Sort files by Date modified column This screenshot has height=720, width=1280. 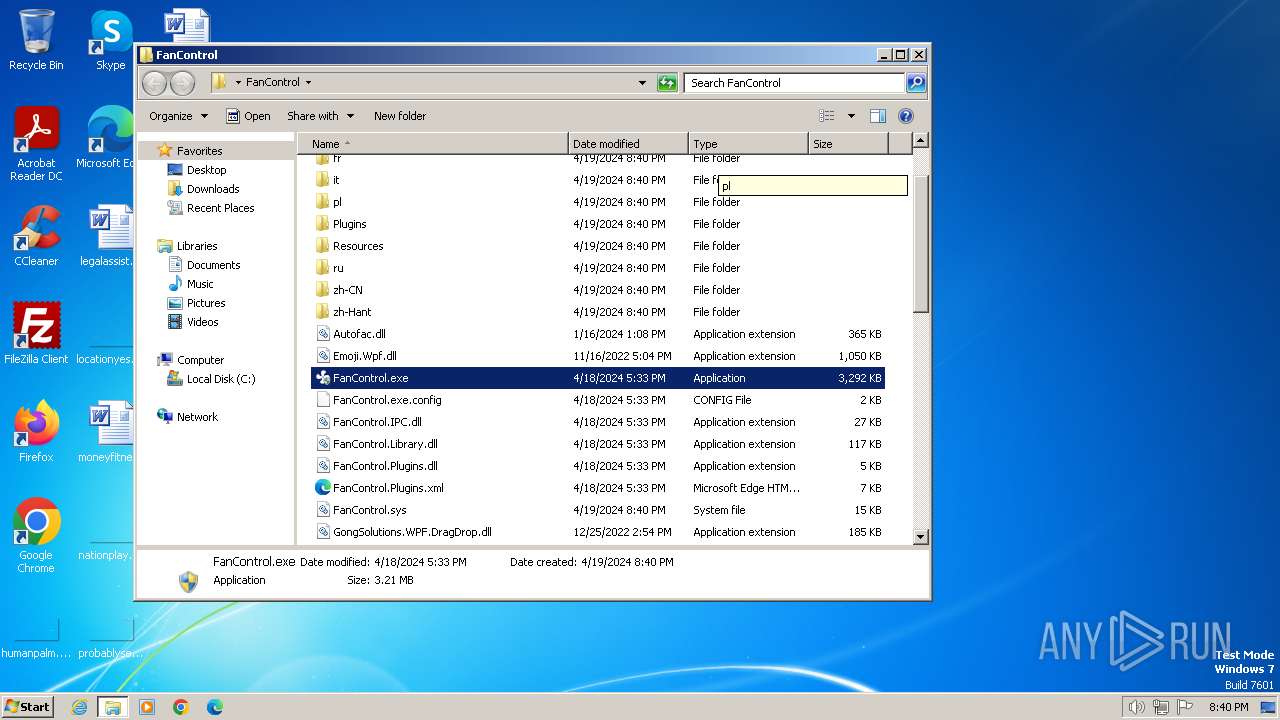click(x=628, y=144)
